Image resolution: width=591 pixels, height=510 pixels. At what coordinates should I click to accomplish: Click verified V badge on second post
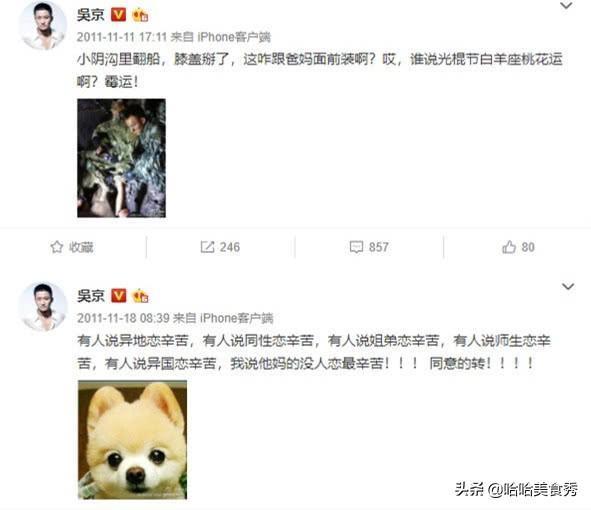[118, 296]
